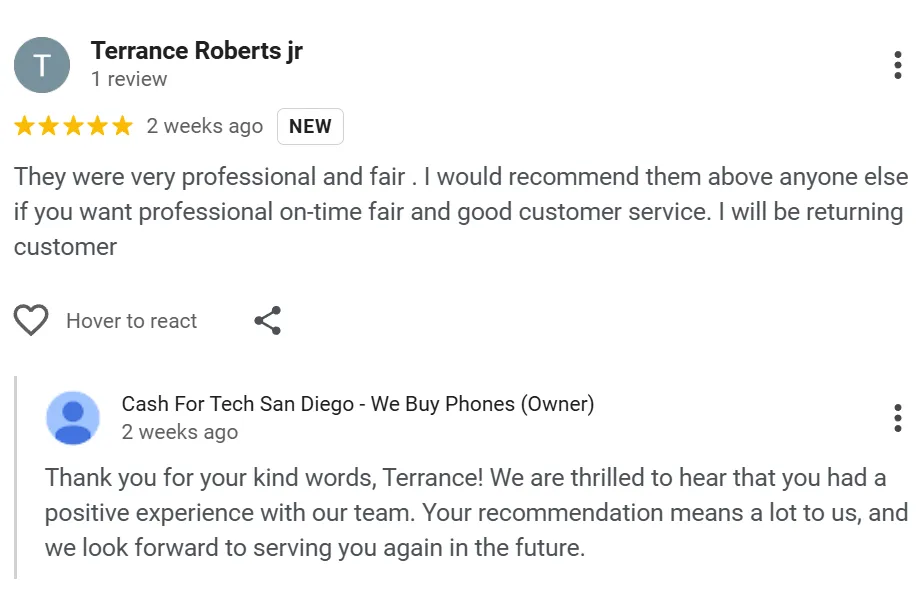Open the three-dot menu on Terrance's review
922x607 pixels.
point(897,65)
